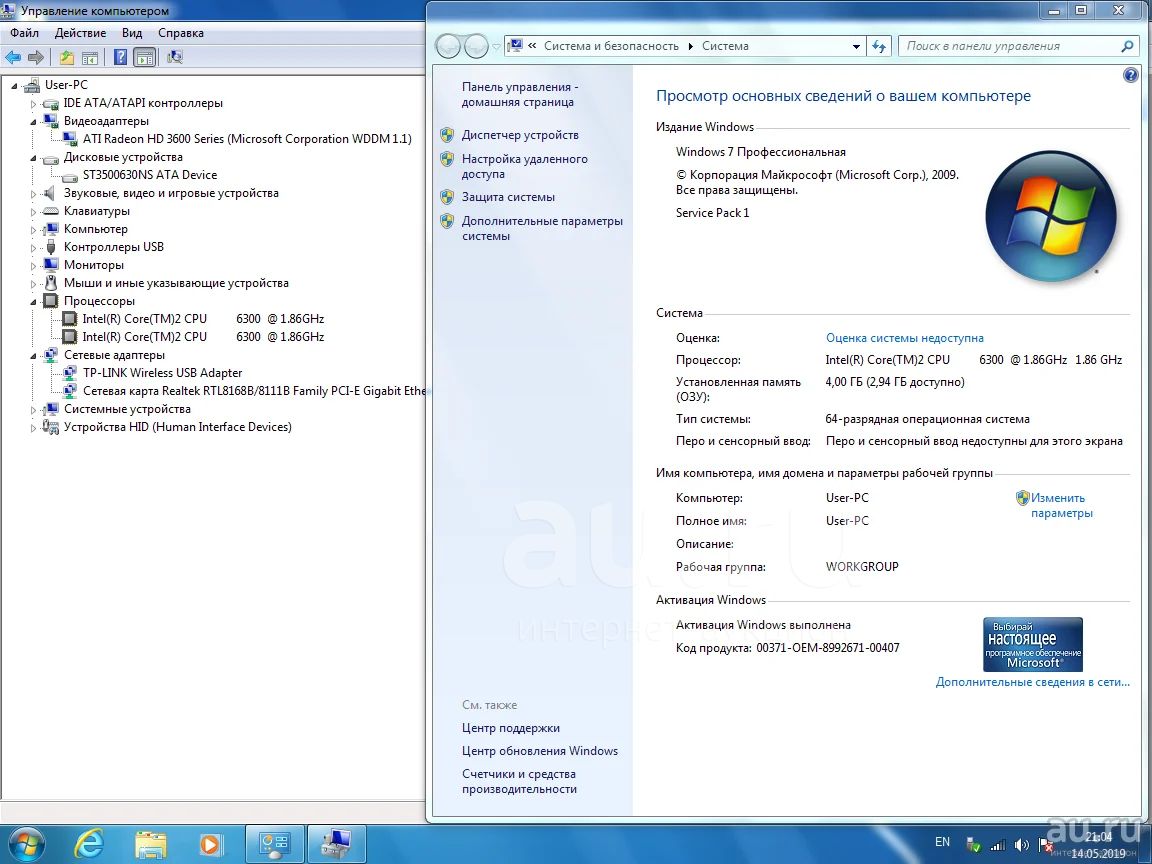The image size is (1152, 864).
Task: Expand the Системные устройства node
Action: tap(33, 409)
